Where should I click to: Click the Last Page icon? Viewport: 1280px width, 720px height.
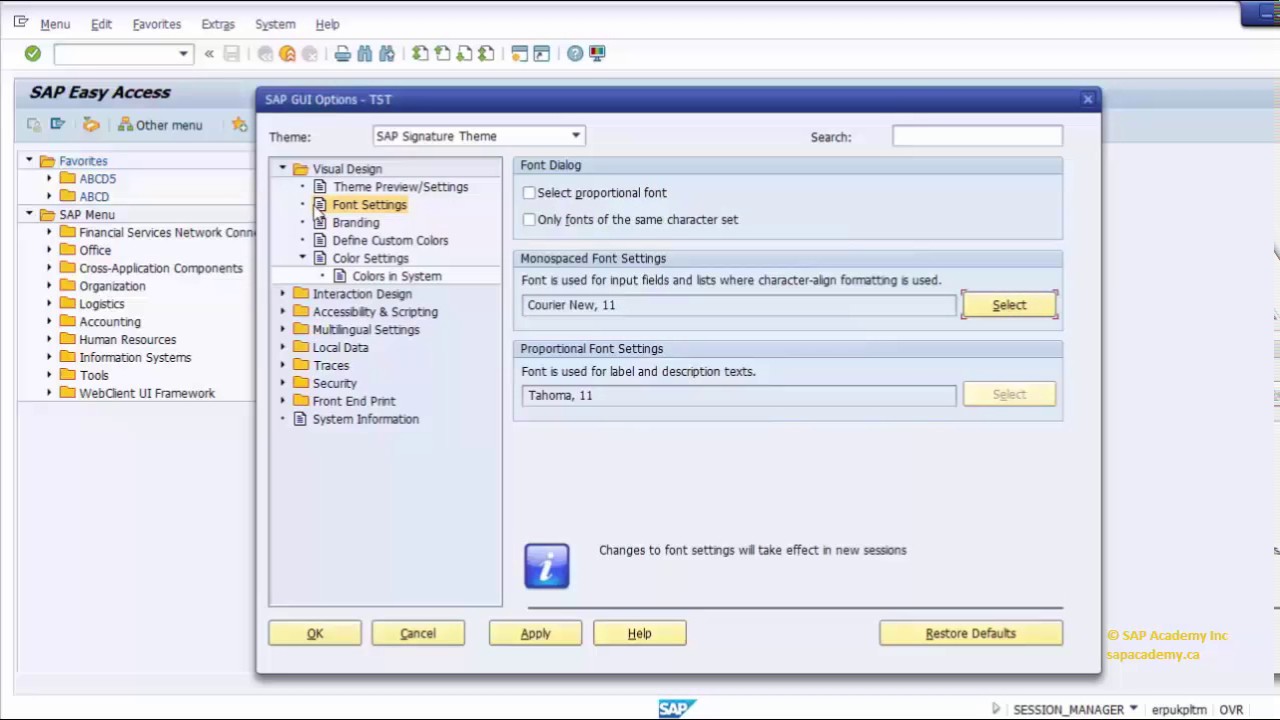tap(486, 54)
